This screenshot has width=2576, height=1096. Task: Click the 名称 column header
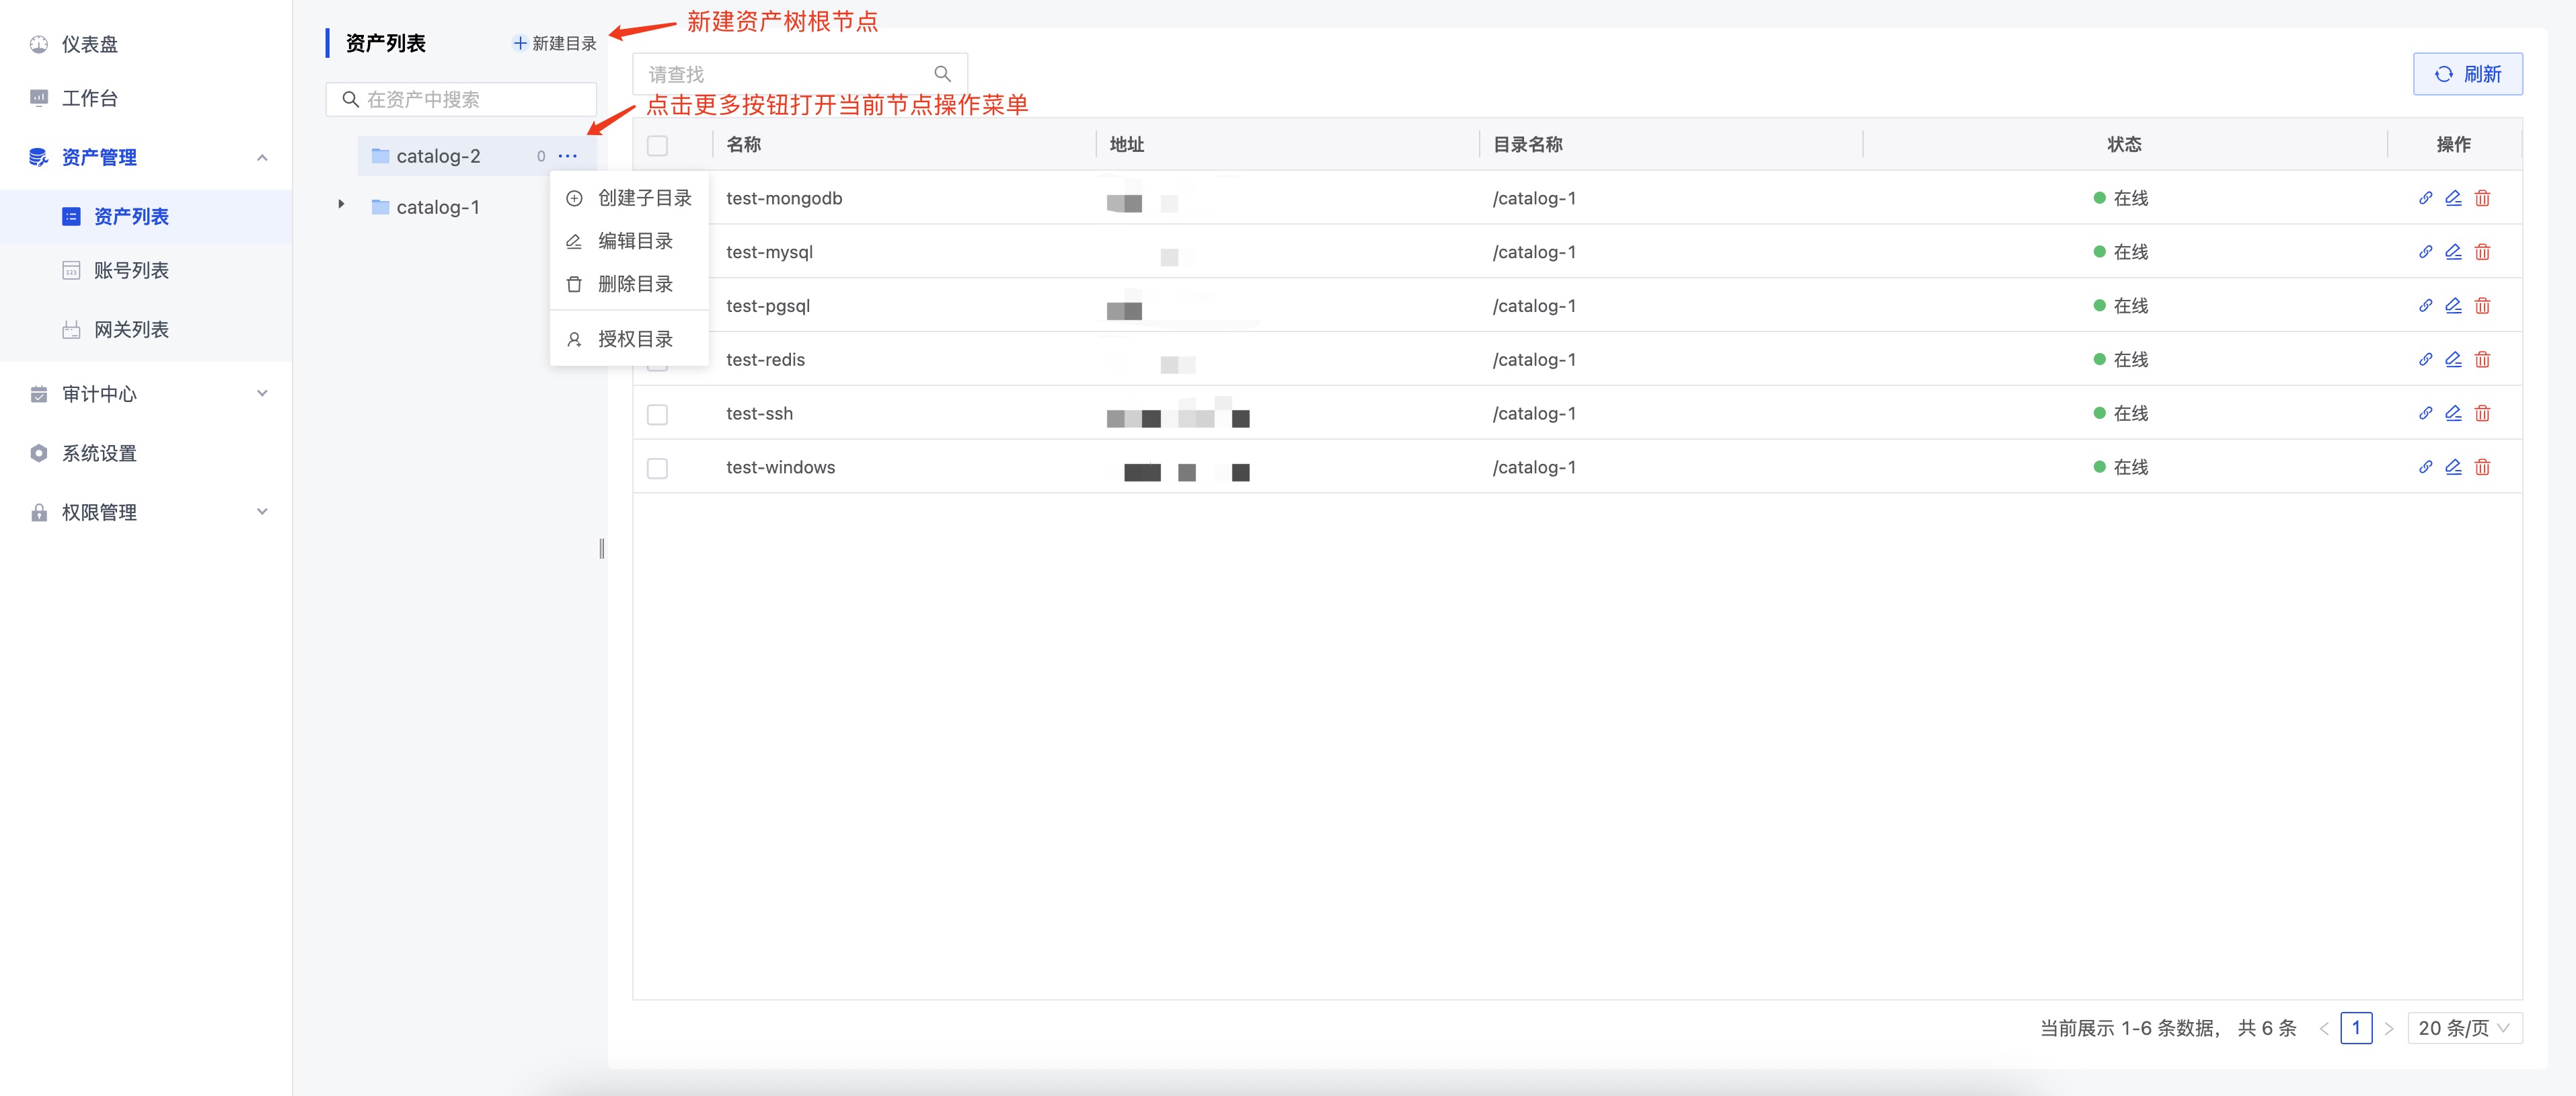point(743,144)
